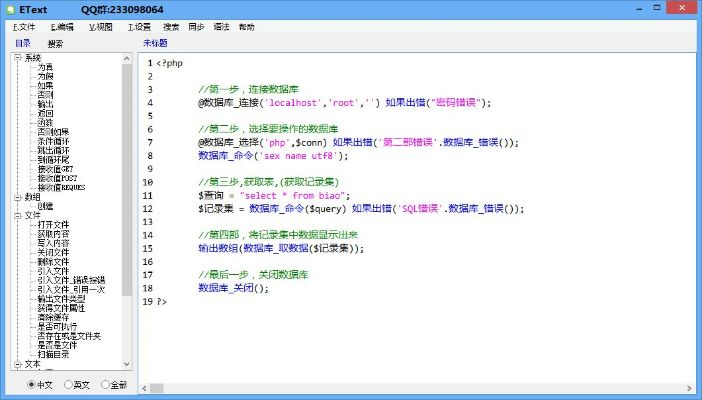Screen dimensions: 702x400
Task: Click the sidebar scroll-up arrow
Action: pos(126,58)
